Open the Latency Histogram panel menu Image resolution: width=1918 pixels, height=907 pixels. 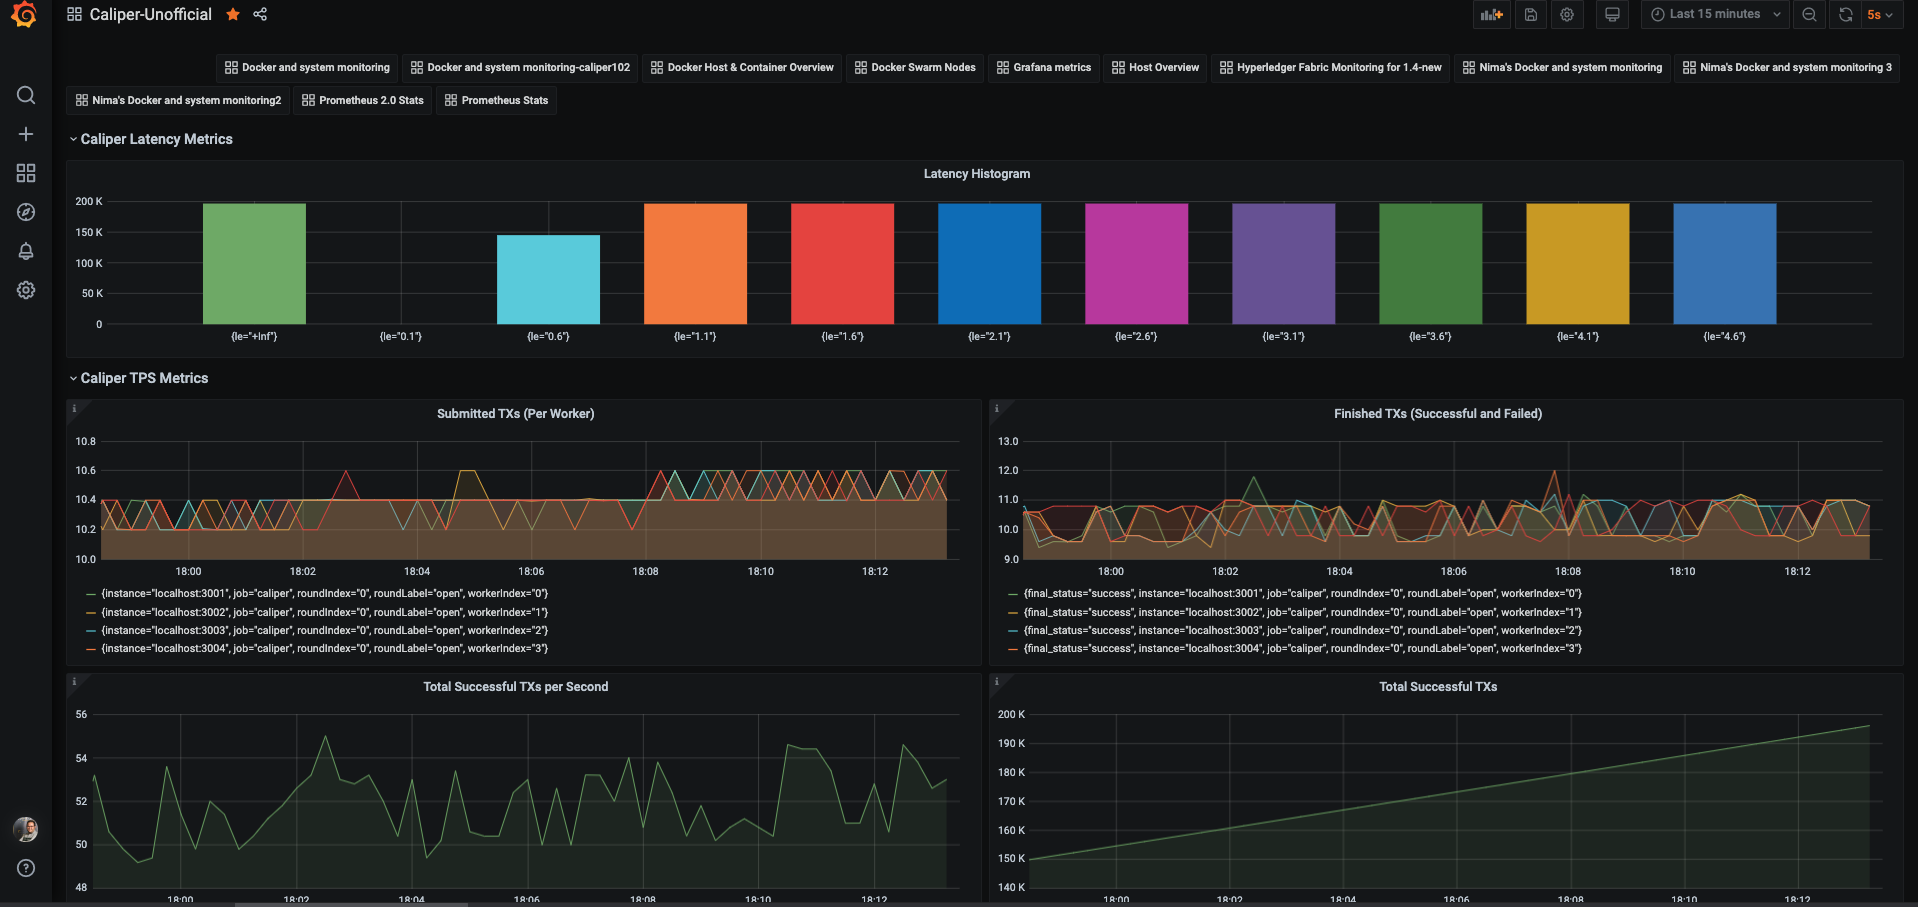(976, 174)
